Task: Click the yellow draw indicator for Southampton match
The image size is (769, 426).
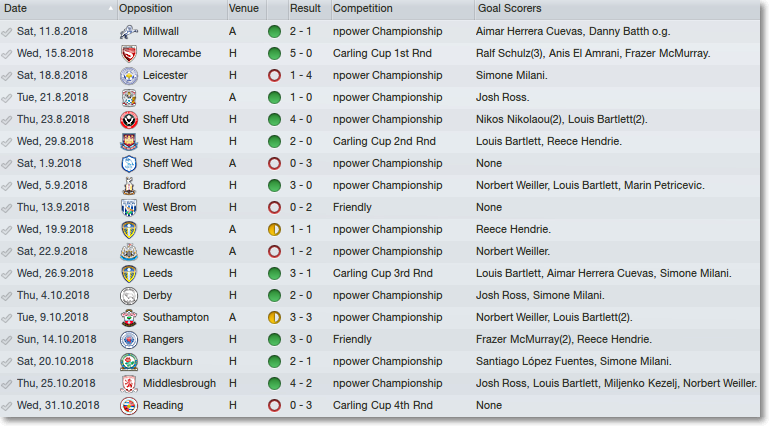Action: [275, 318]
